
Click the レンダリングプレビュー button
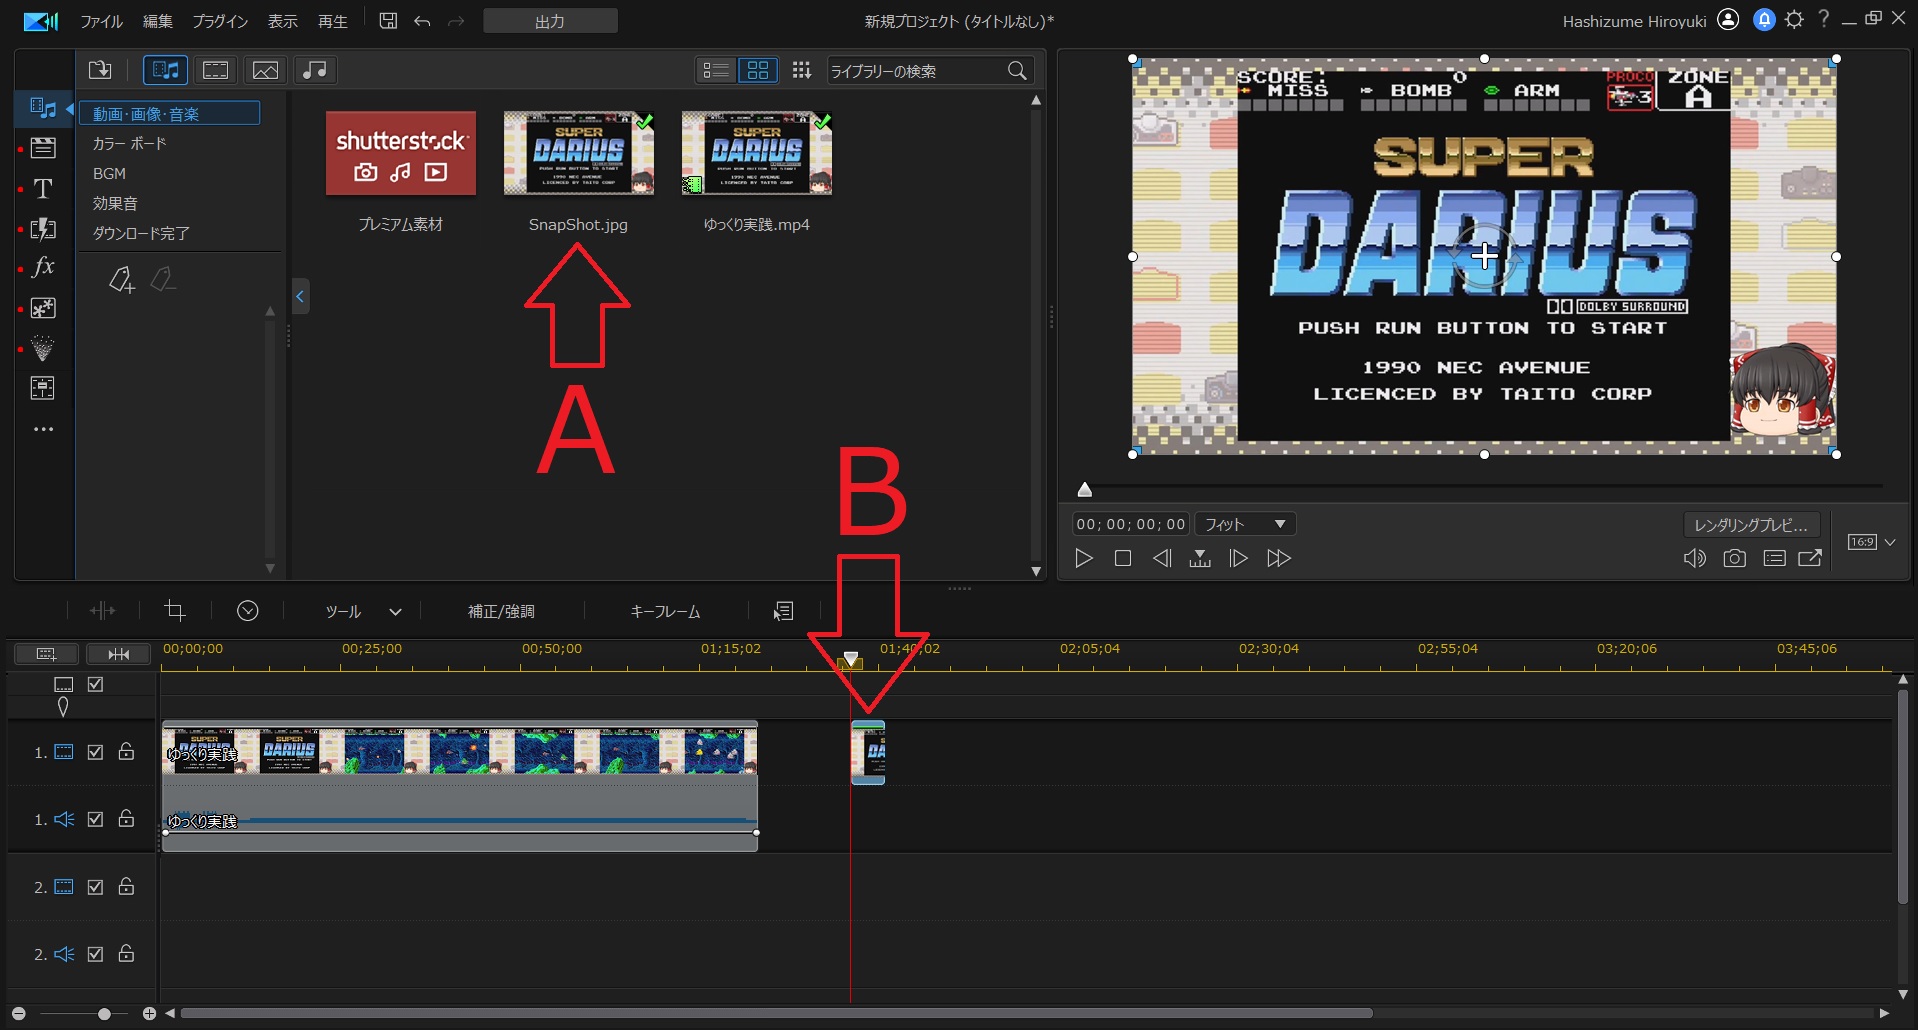[1751, 525]
